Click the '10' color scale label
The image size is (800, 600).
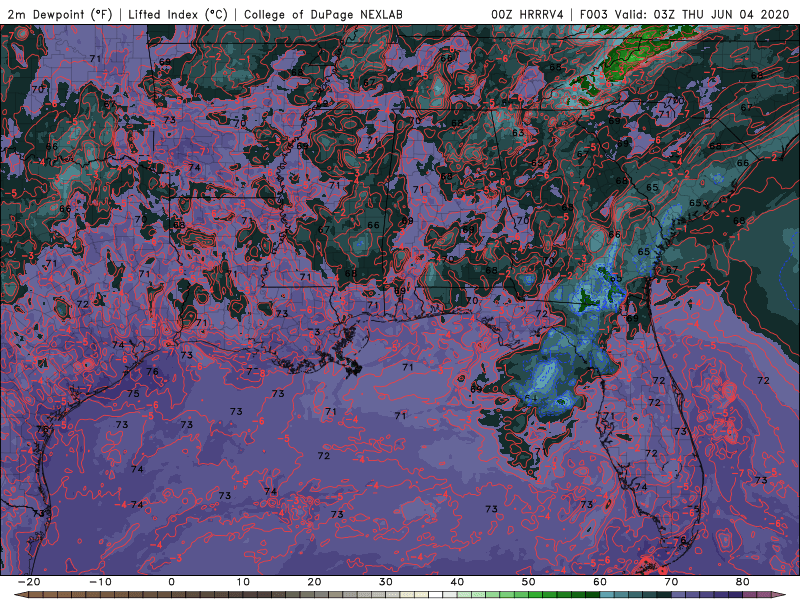coord(243,582)
